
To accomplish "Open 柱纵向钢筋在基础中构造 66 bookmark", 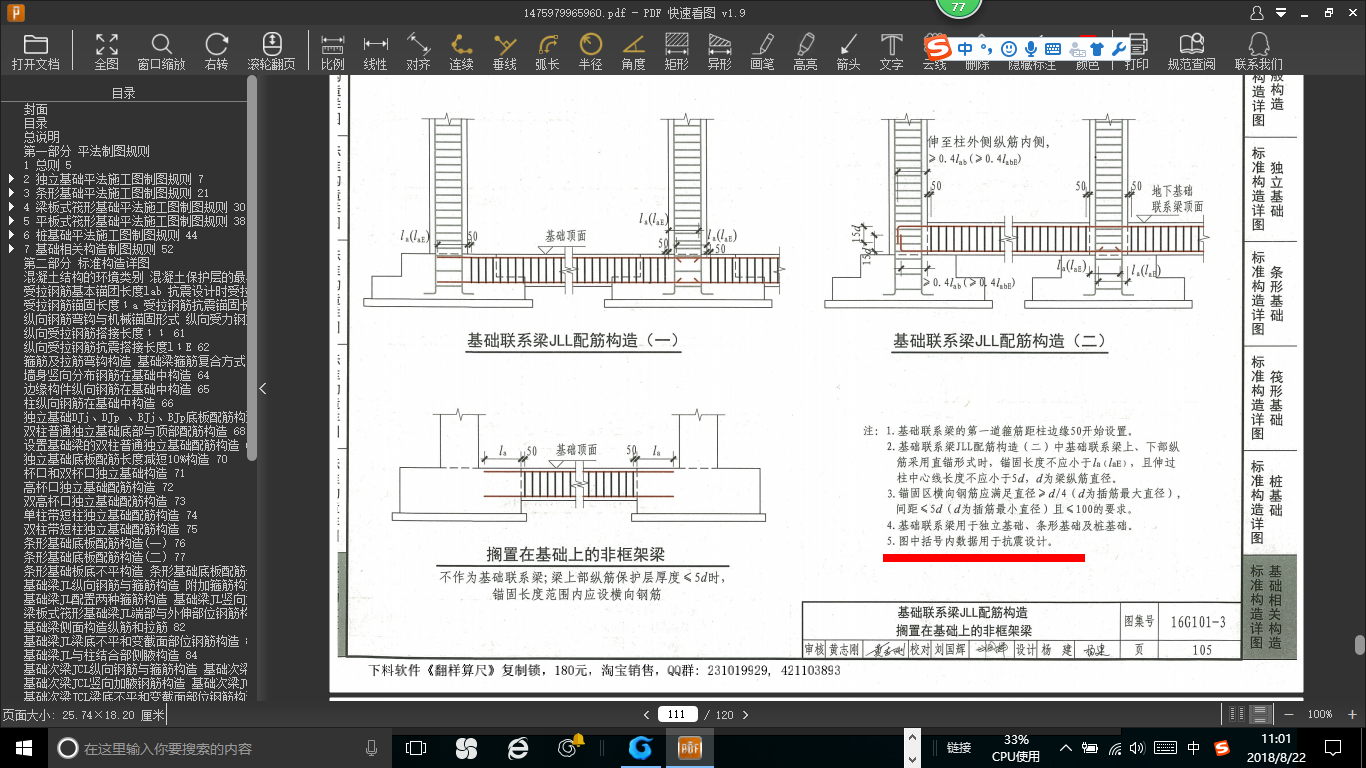I will pyautogui.click(x=98, y=403).
